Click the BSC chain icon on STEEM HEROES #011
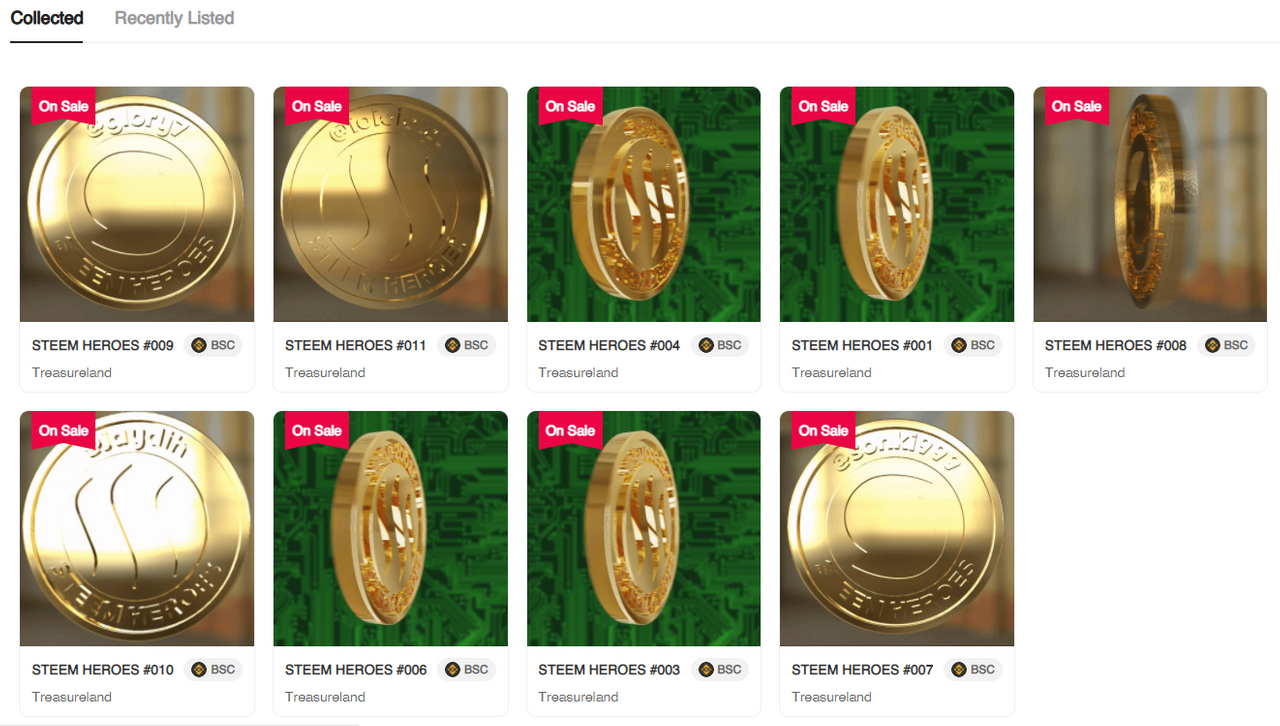Screen dimensions: 1280x726 coord(452,345)
